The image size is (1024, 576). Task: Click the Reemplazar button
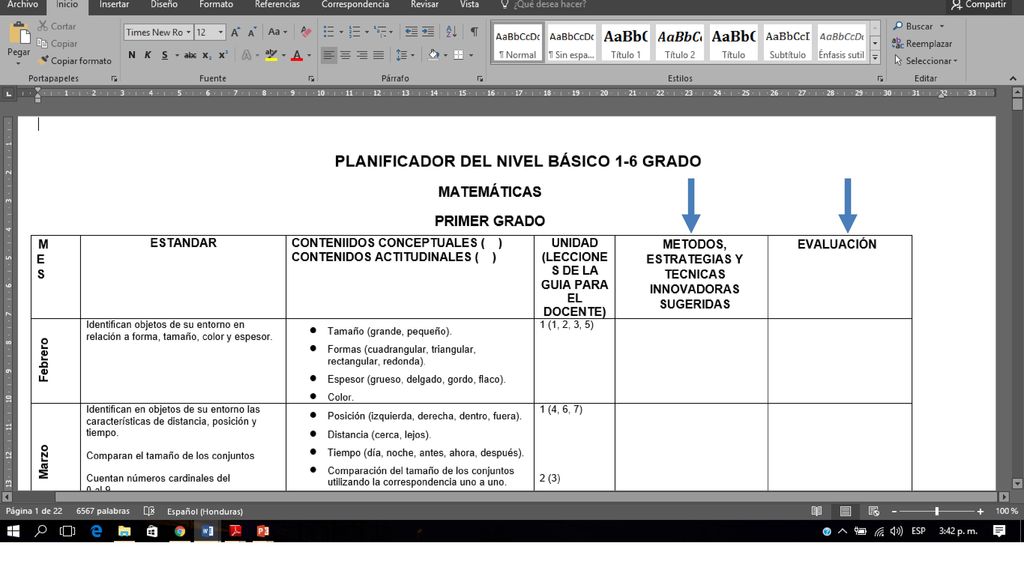[x=922, y=44]
